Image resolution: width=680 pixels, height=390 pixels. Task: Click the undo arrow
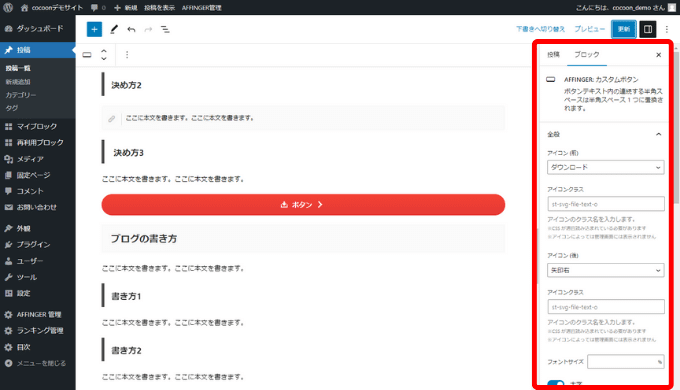[x=131, y=29]
